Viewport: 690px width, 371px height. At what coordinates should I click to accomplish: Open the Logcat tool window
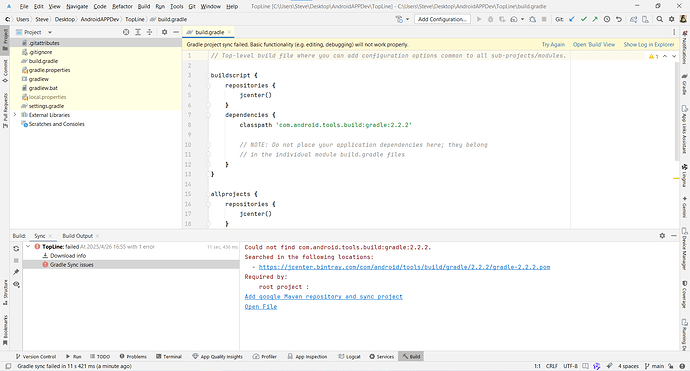pyautogui.click(x=349, y=356)
